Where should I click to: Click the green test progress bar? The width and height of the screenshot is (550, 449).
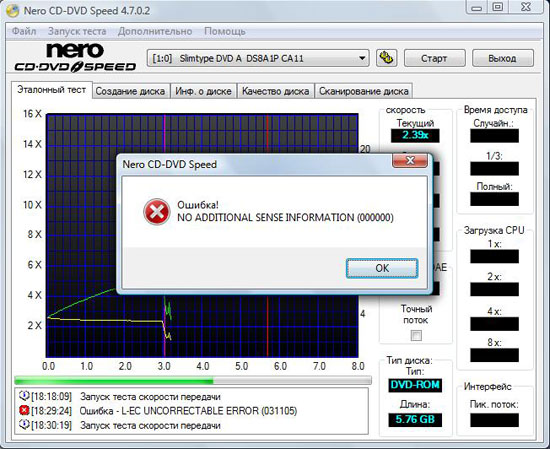click(193, 380)
